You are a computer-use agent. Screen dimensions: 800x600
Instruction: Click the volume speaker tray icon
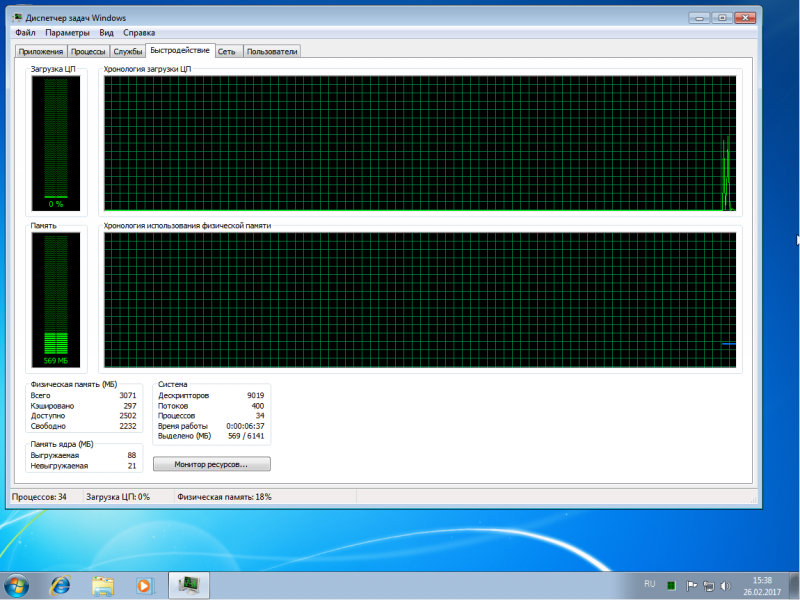tap(725, 586)
